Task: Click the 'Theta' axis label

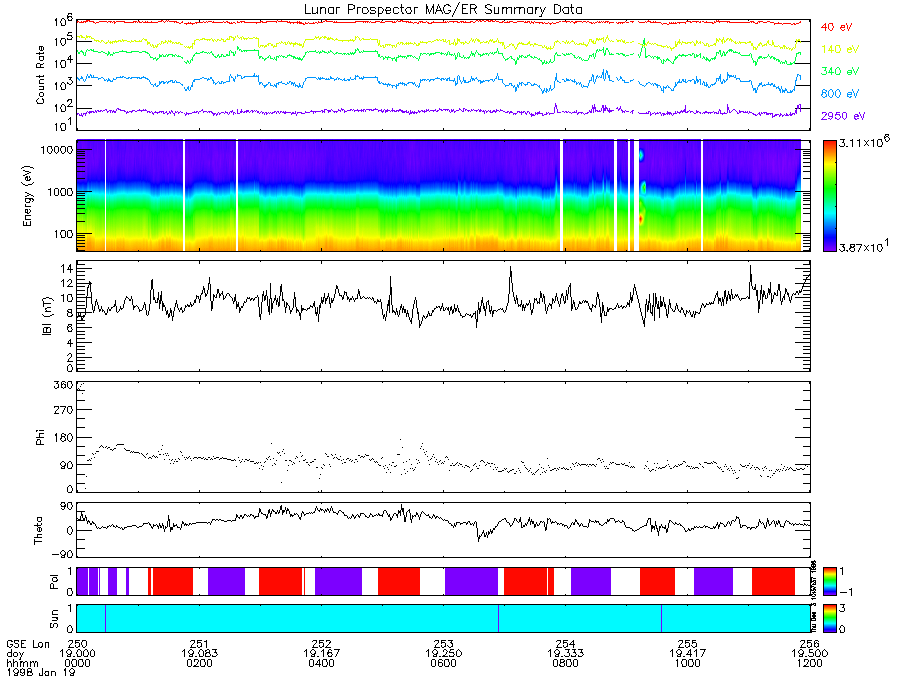Action: [38, 530]
